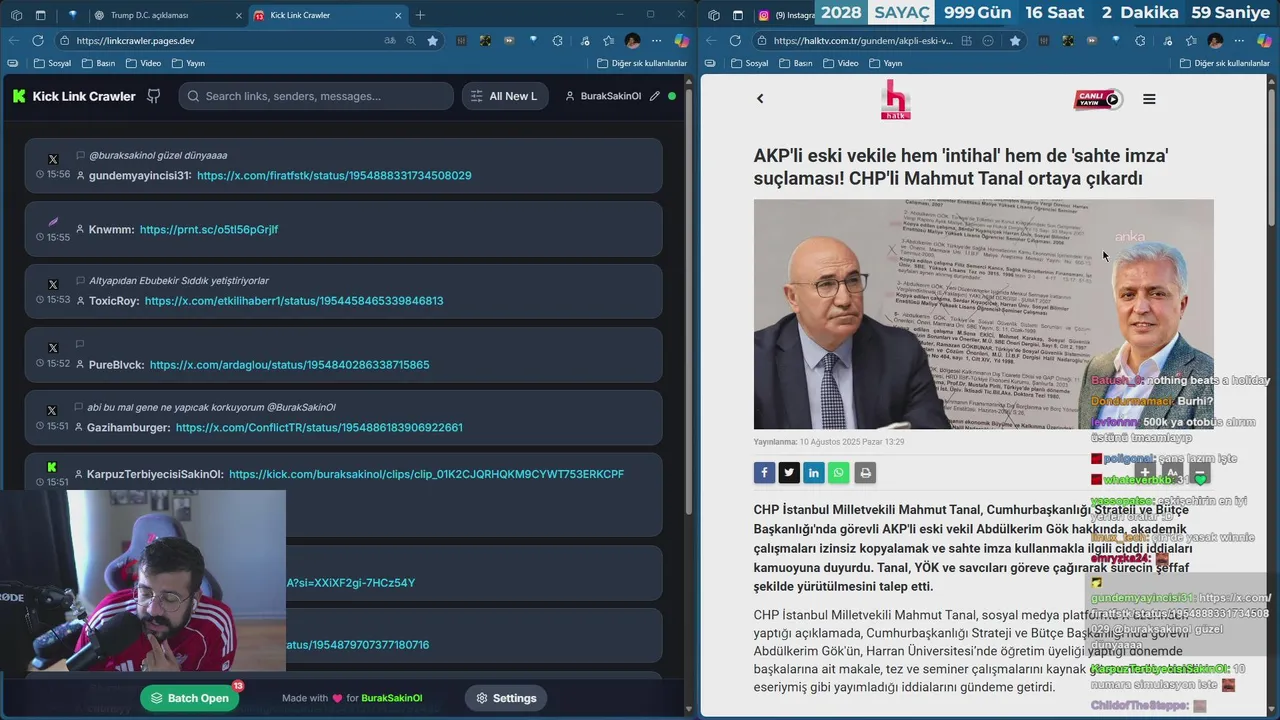Open GitHub icon next to Kick Link Crawler
1280x720 pixels.
(154, 96)
